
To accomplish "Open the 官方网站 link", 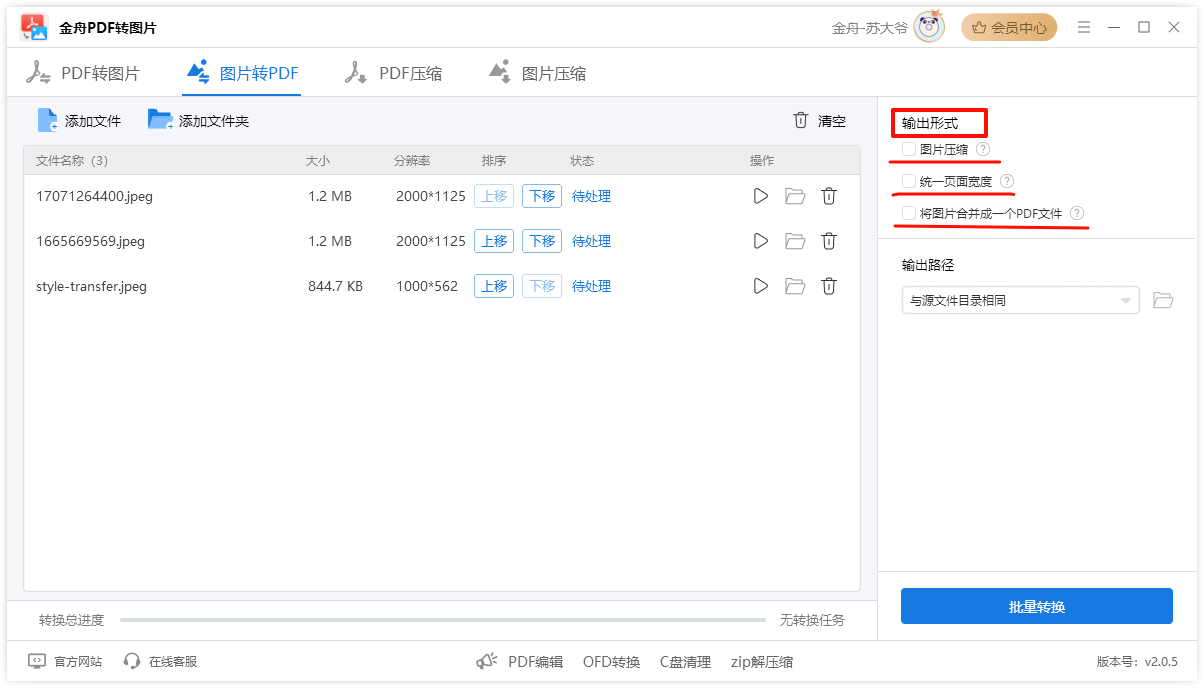I will click(66, 661).
